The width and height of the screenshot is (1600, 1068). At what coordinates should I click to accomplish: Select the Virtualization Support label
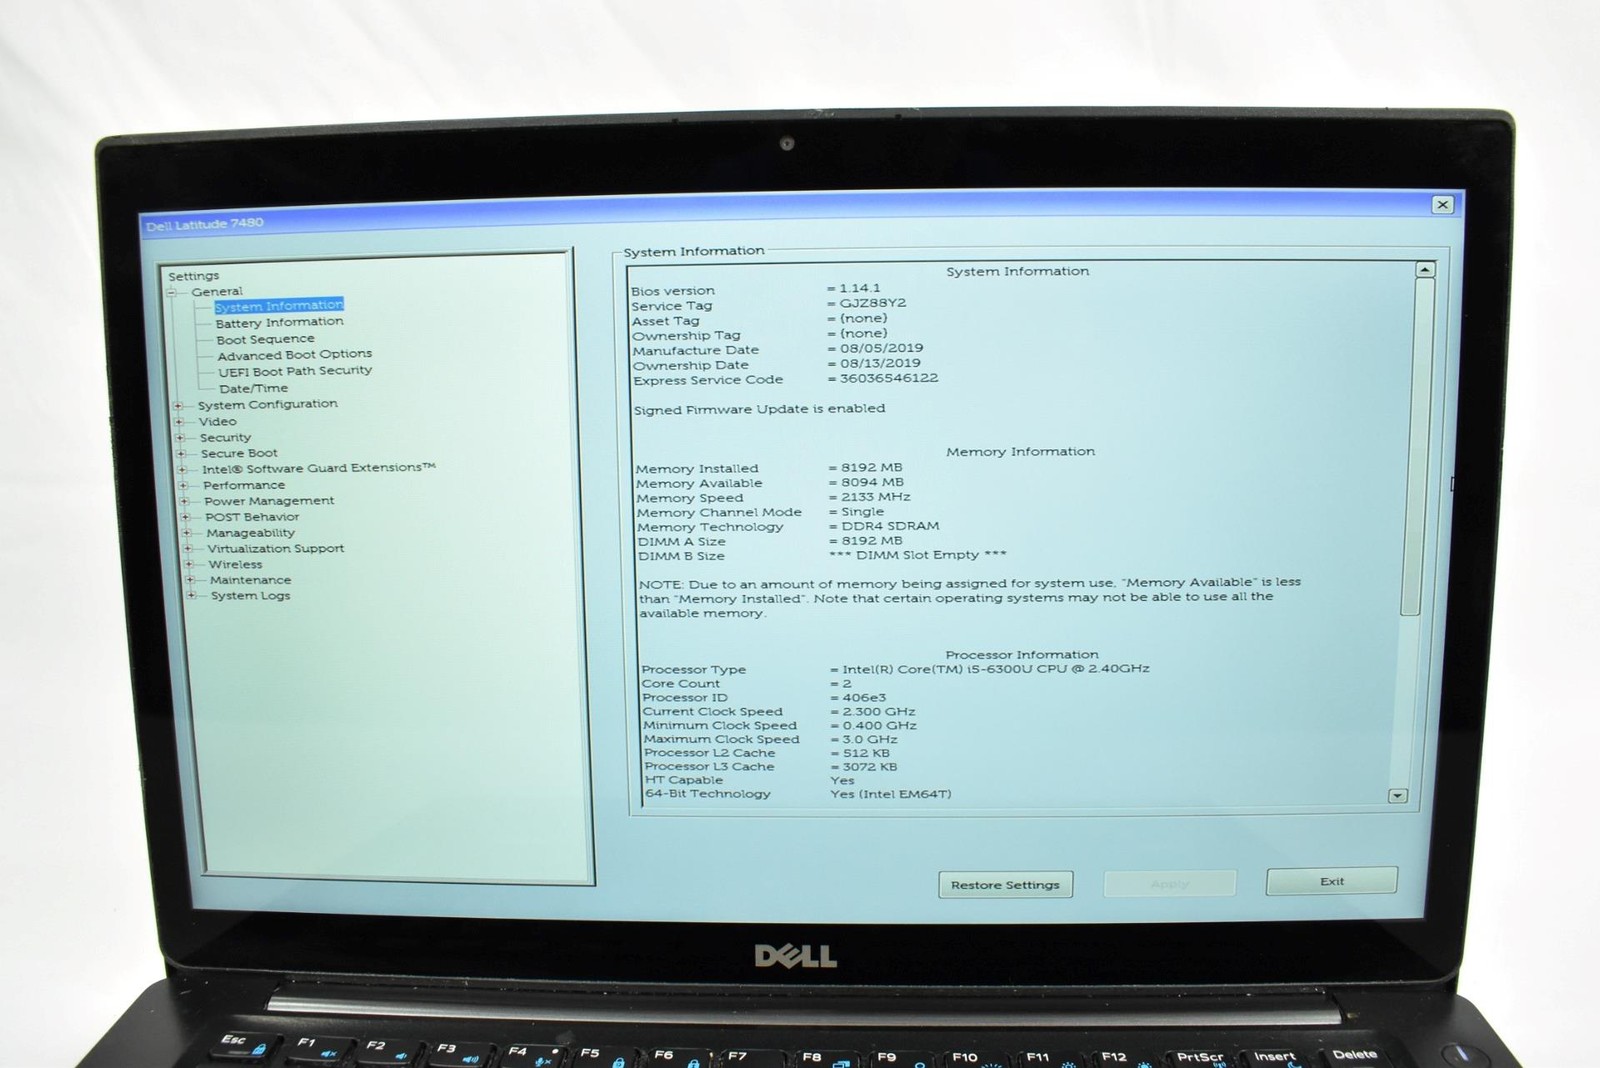pyautogui.click(x=275, y=549)
